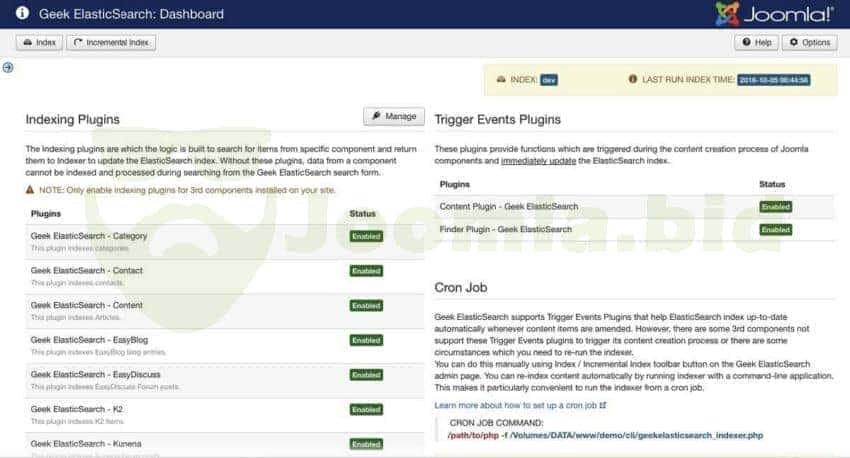Click the /path/to/php command text
The width and height of the screenshot is (850, 458).
pyautogui.click(x=473, y=435)
